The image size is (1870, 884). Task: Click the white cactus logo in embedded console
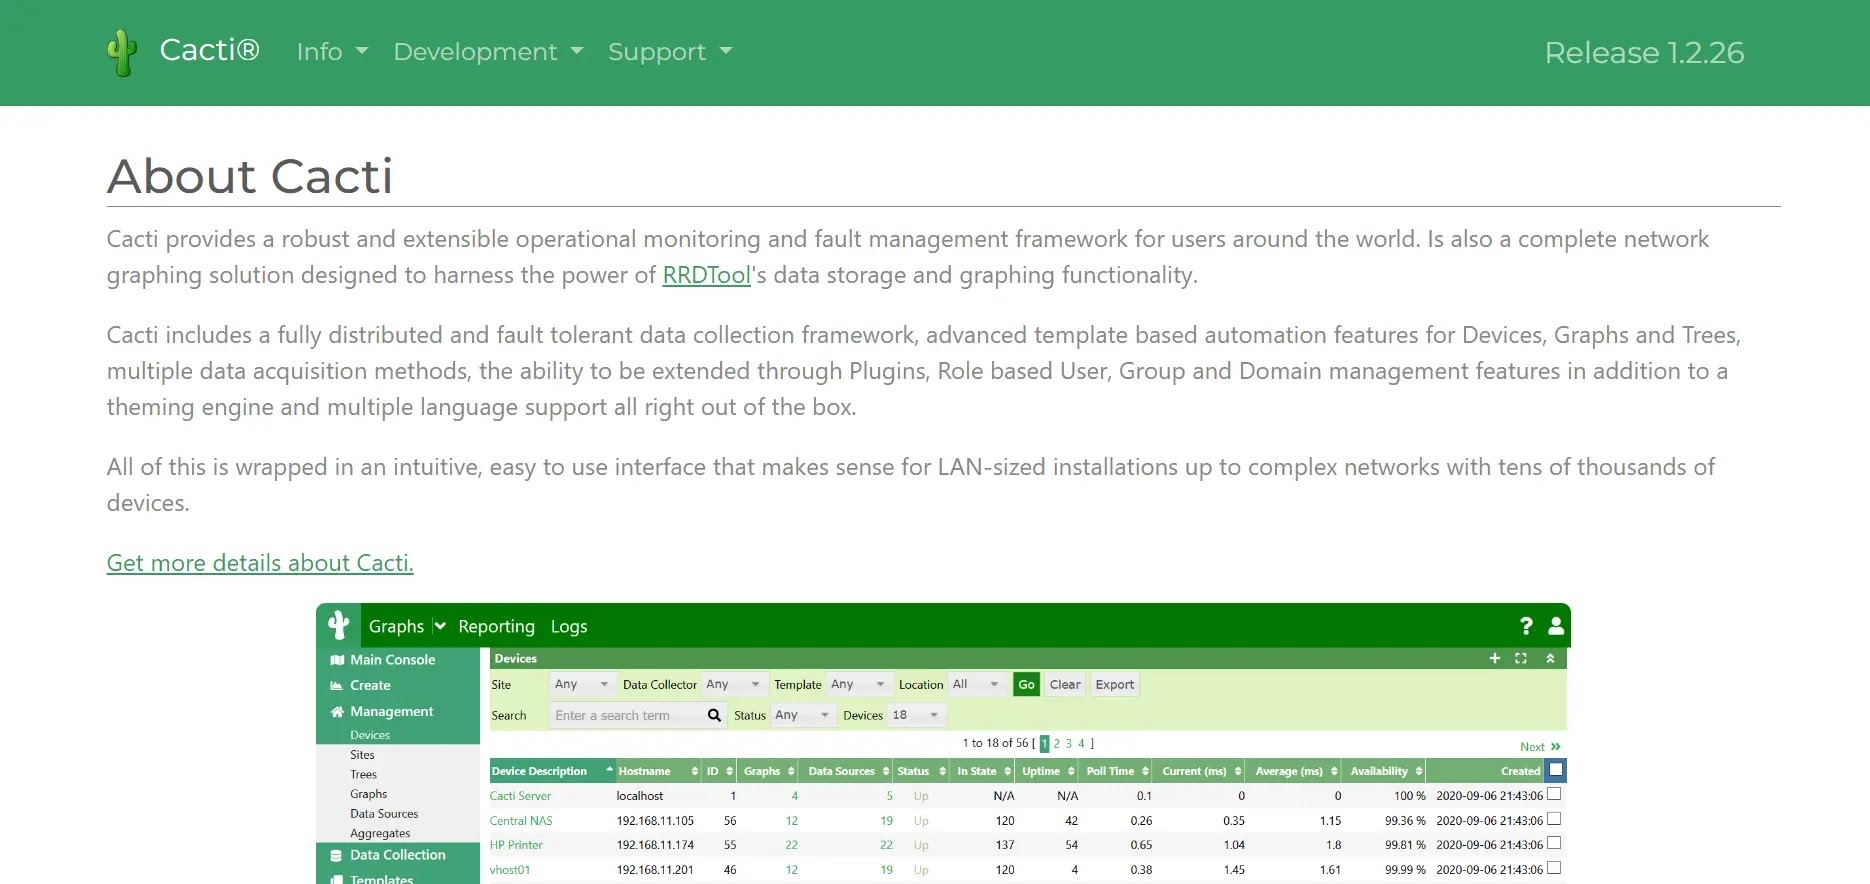(x=339, y=625)
